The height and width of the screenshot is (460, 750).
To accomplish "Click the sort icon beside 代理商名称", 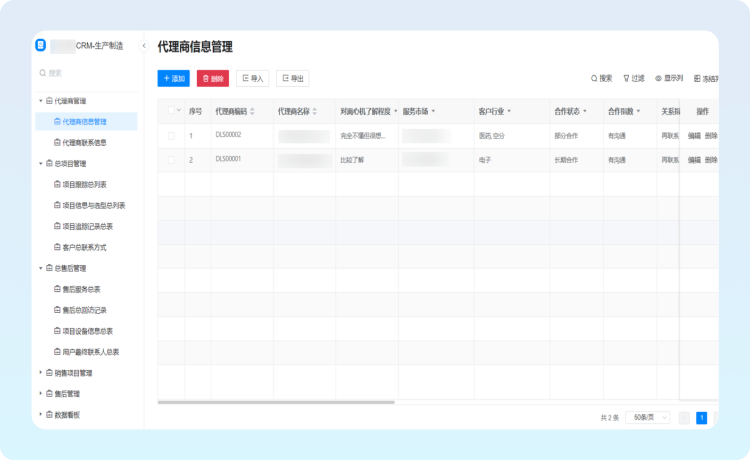I will [315, 111].
